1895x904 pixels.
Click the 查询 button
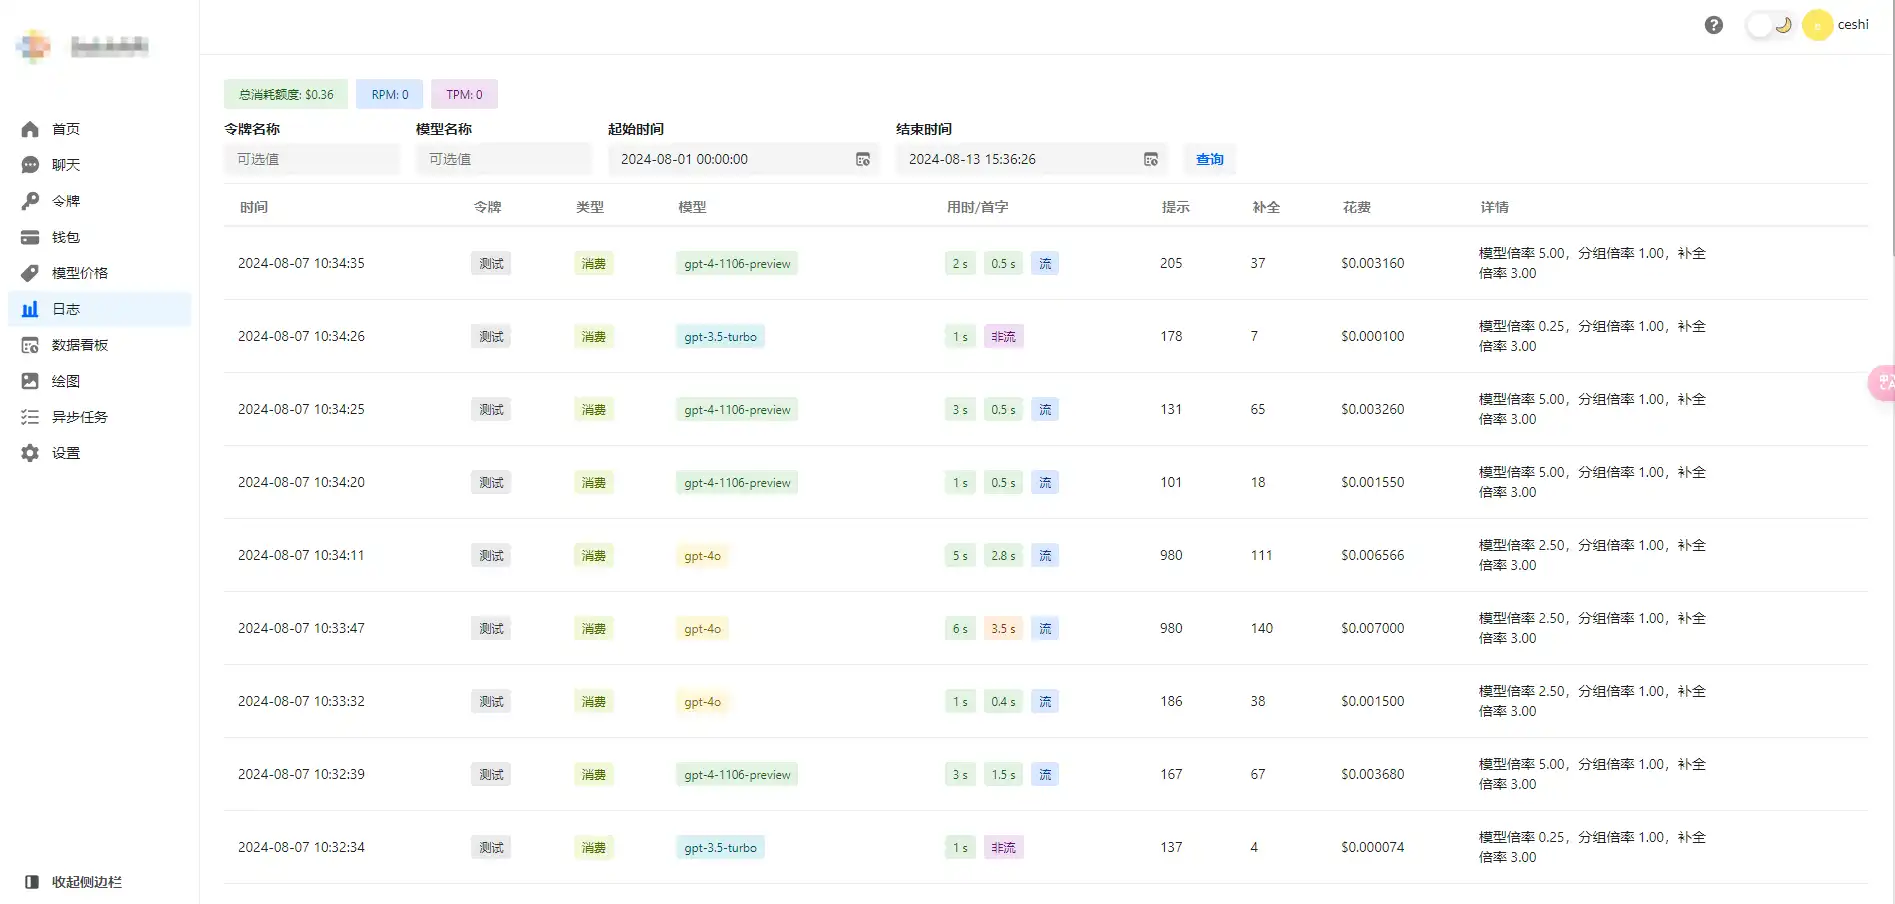click(1209, 159)
